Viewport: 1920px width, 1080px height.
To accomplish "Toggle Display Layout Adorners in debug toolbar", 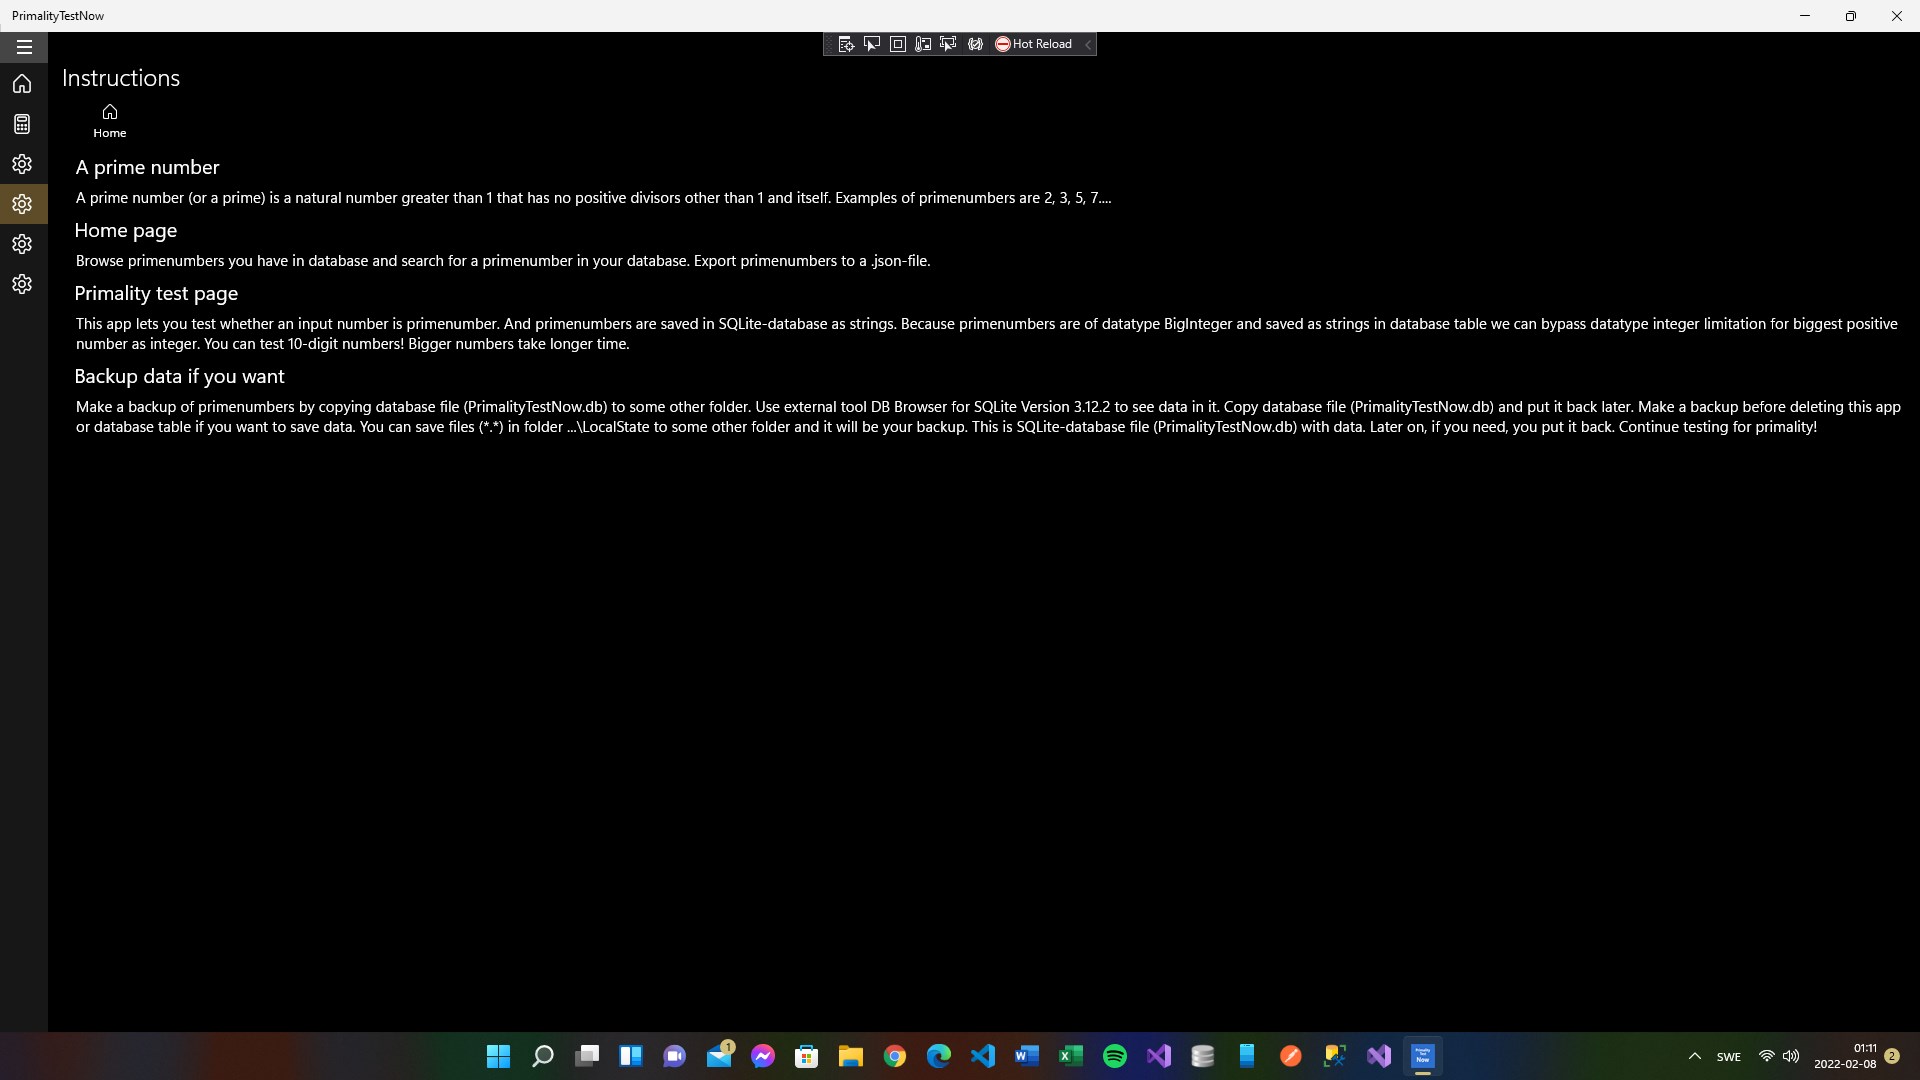I will pos(898,44).
